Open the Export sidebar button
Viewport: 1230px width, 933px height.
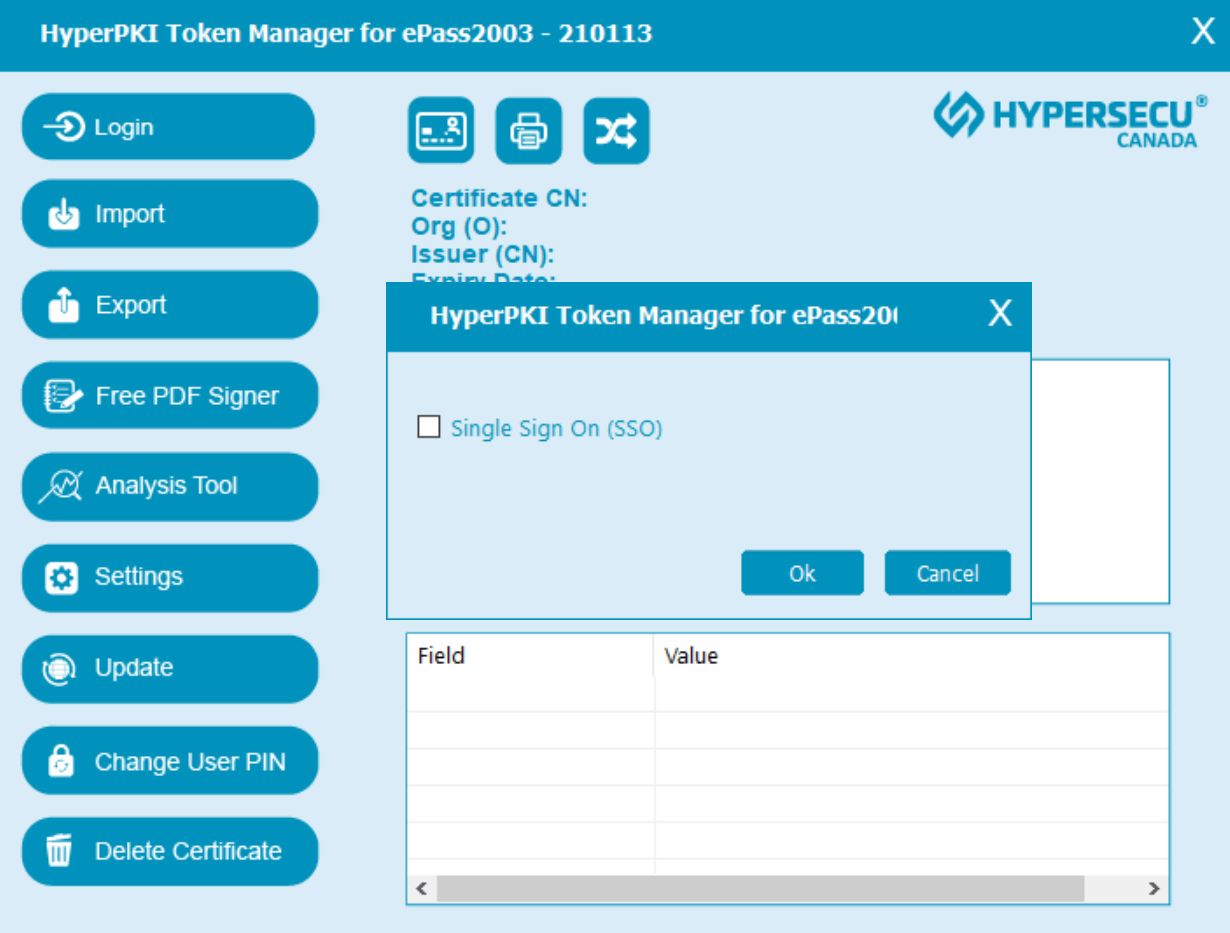pyautogui.click(x=170, y=304)
